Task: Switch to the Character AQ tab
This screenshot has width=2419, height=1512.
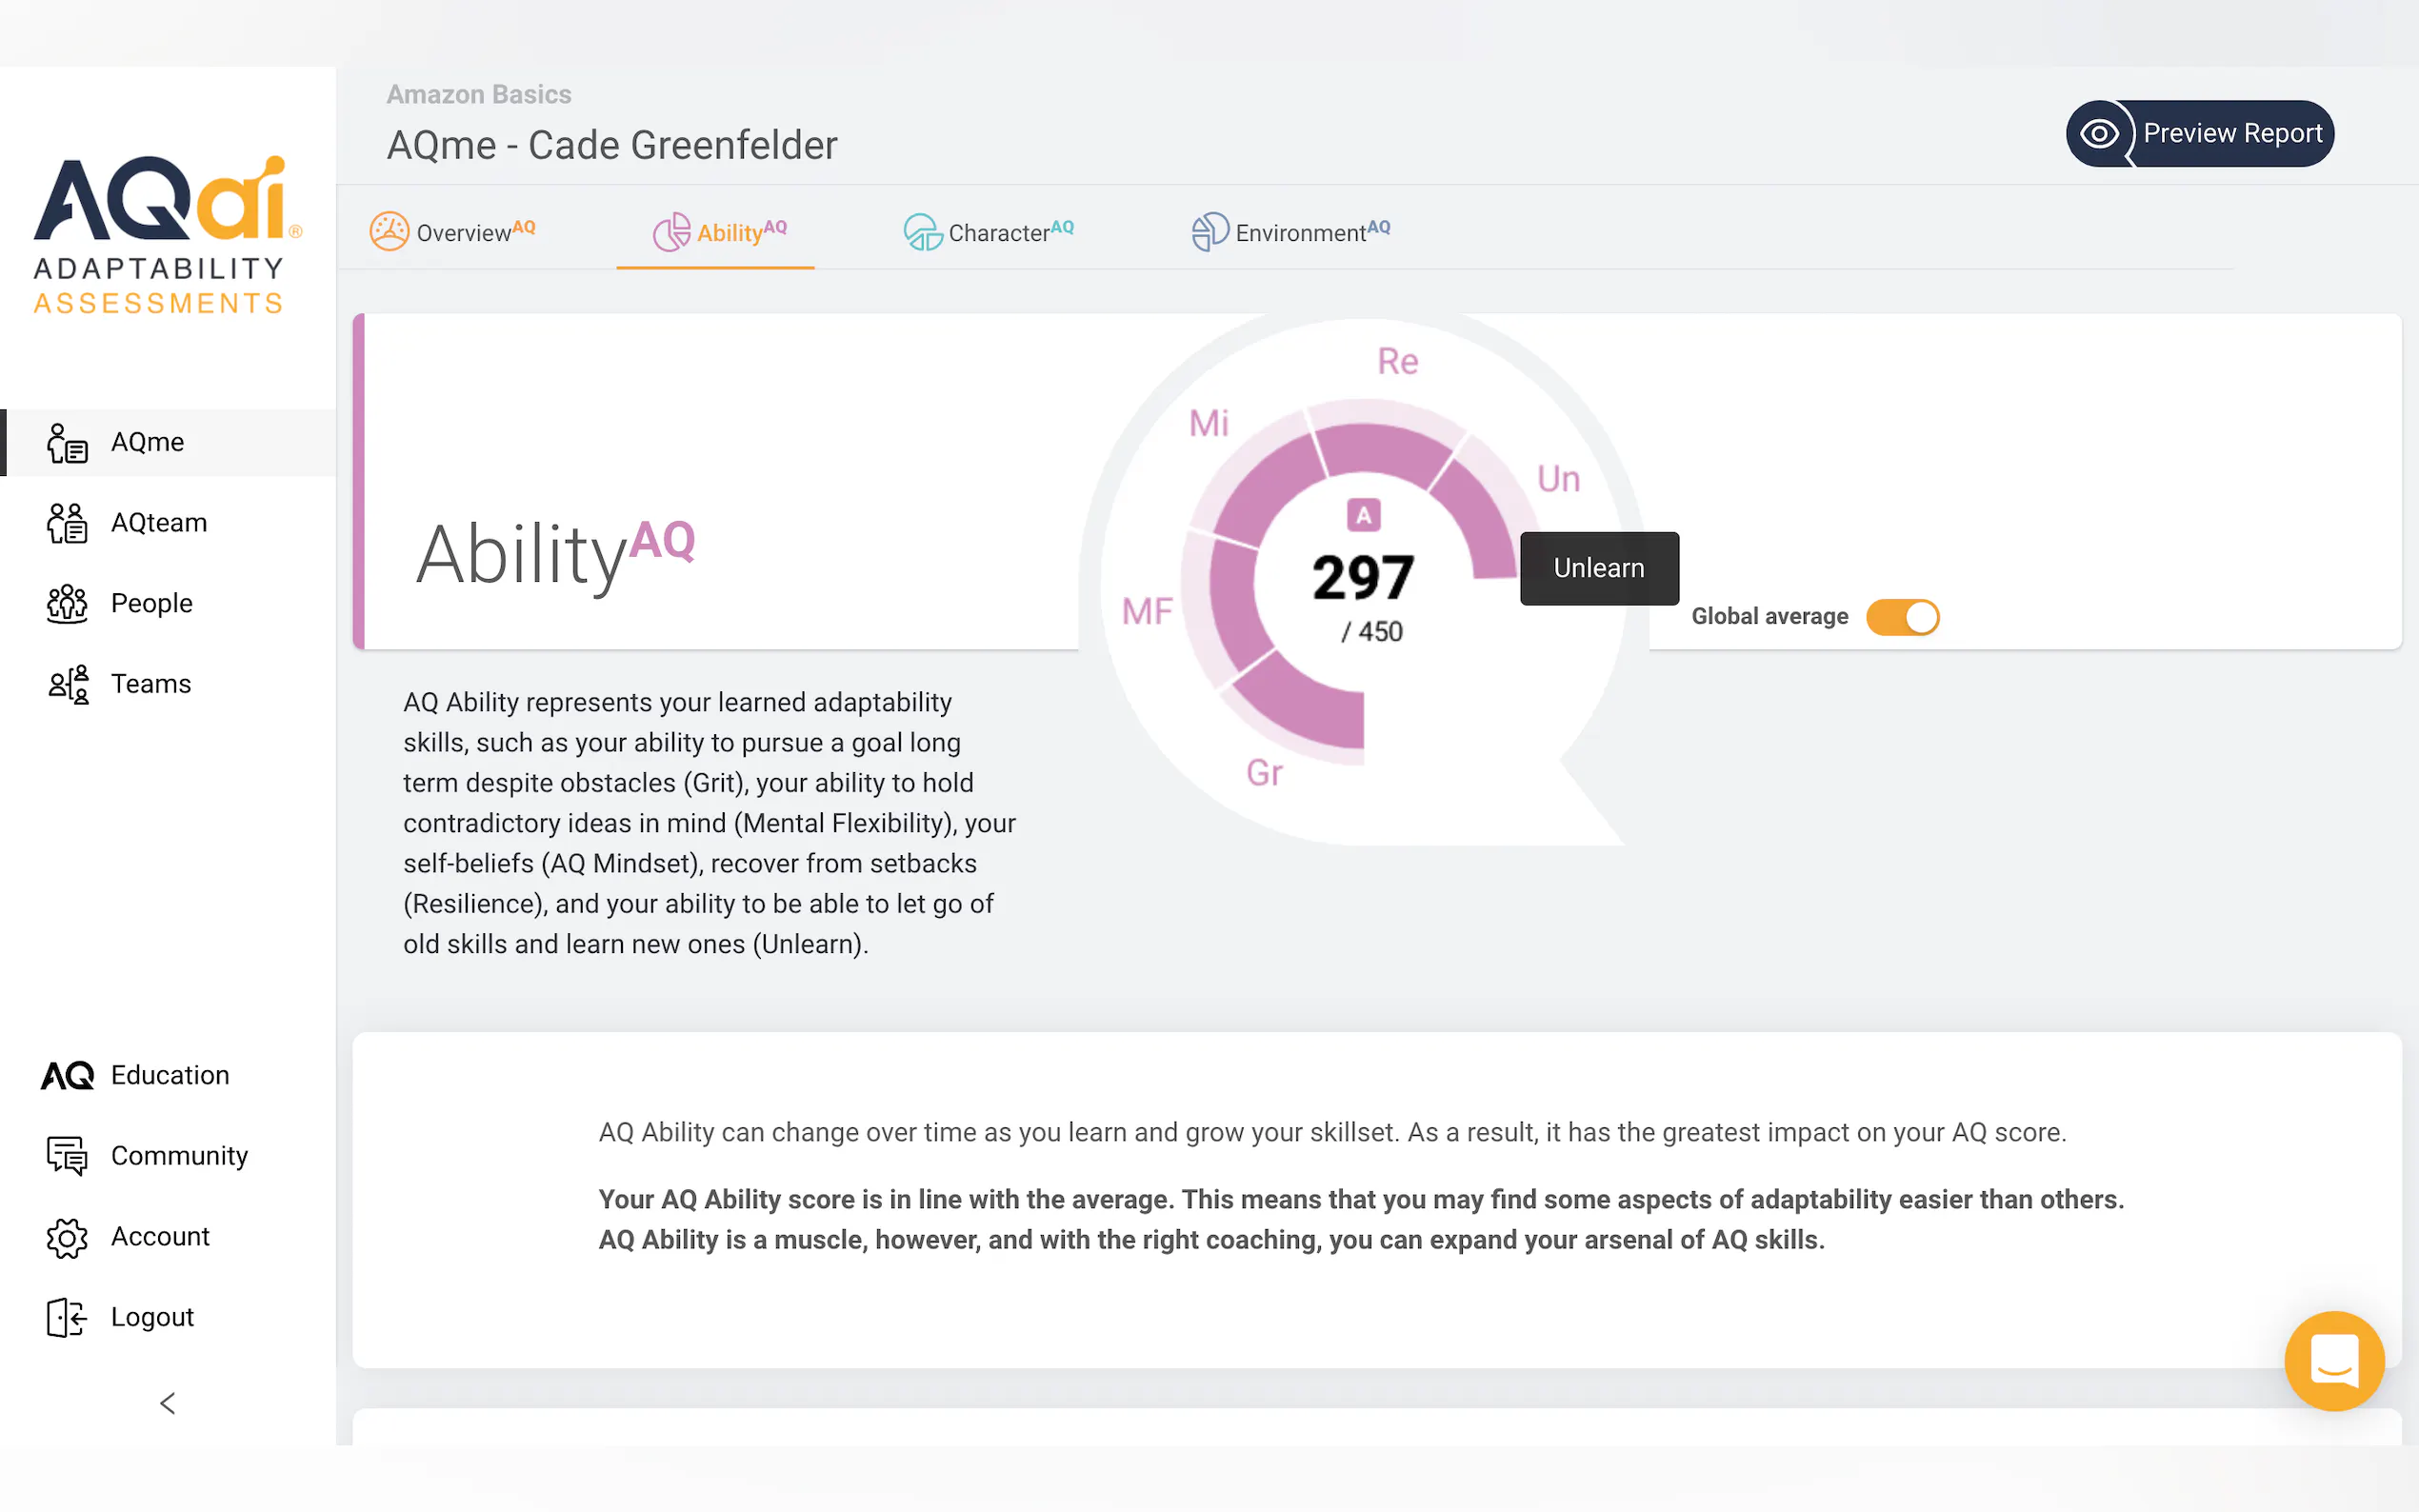Action: pos(988,232)
